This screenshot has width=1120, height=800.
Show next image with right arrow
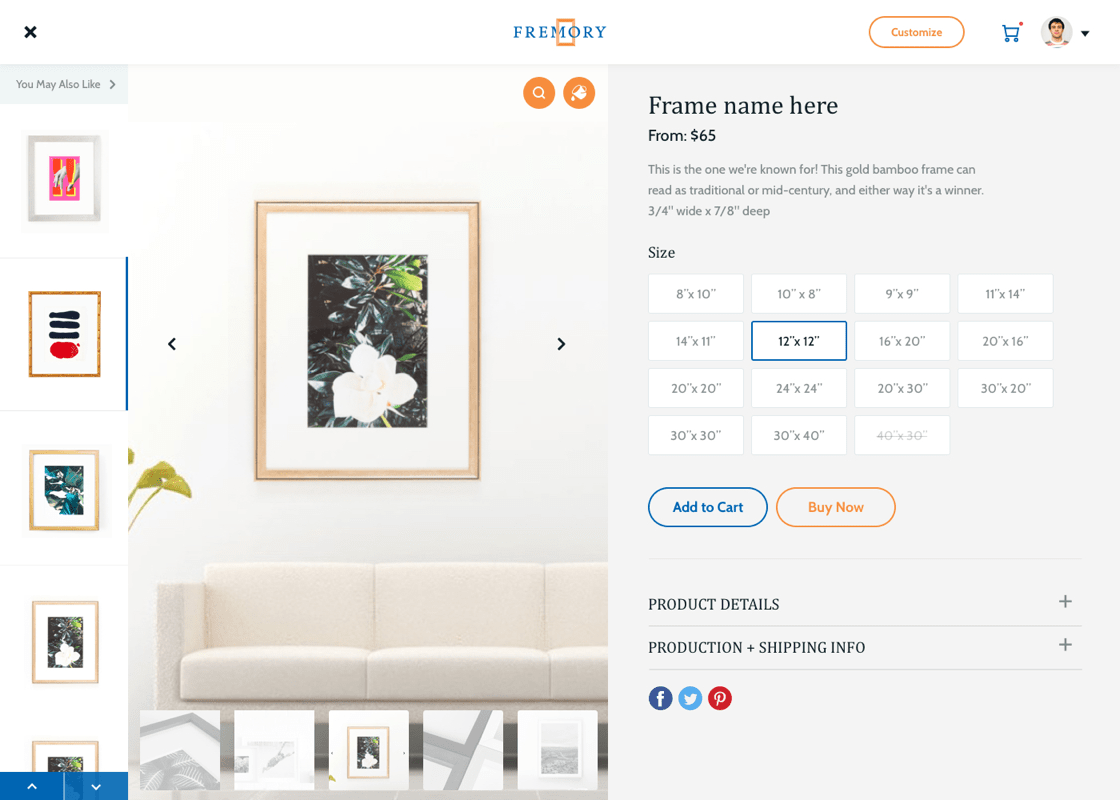(561, 344)
